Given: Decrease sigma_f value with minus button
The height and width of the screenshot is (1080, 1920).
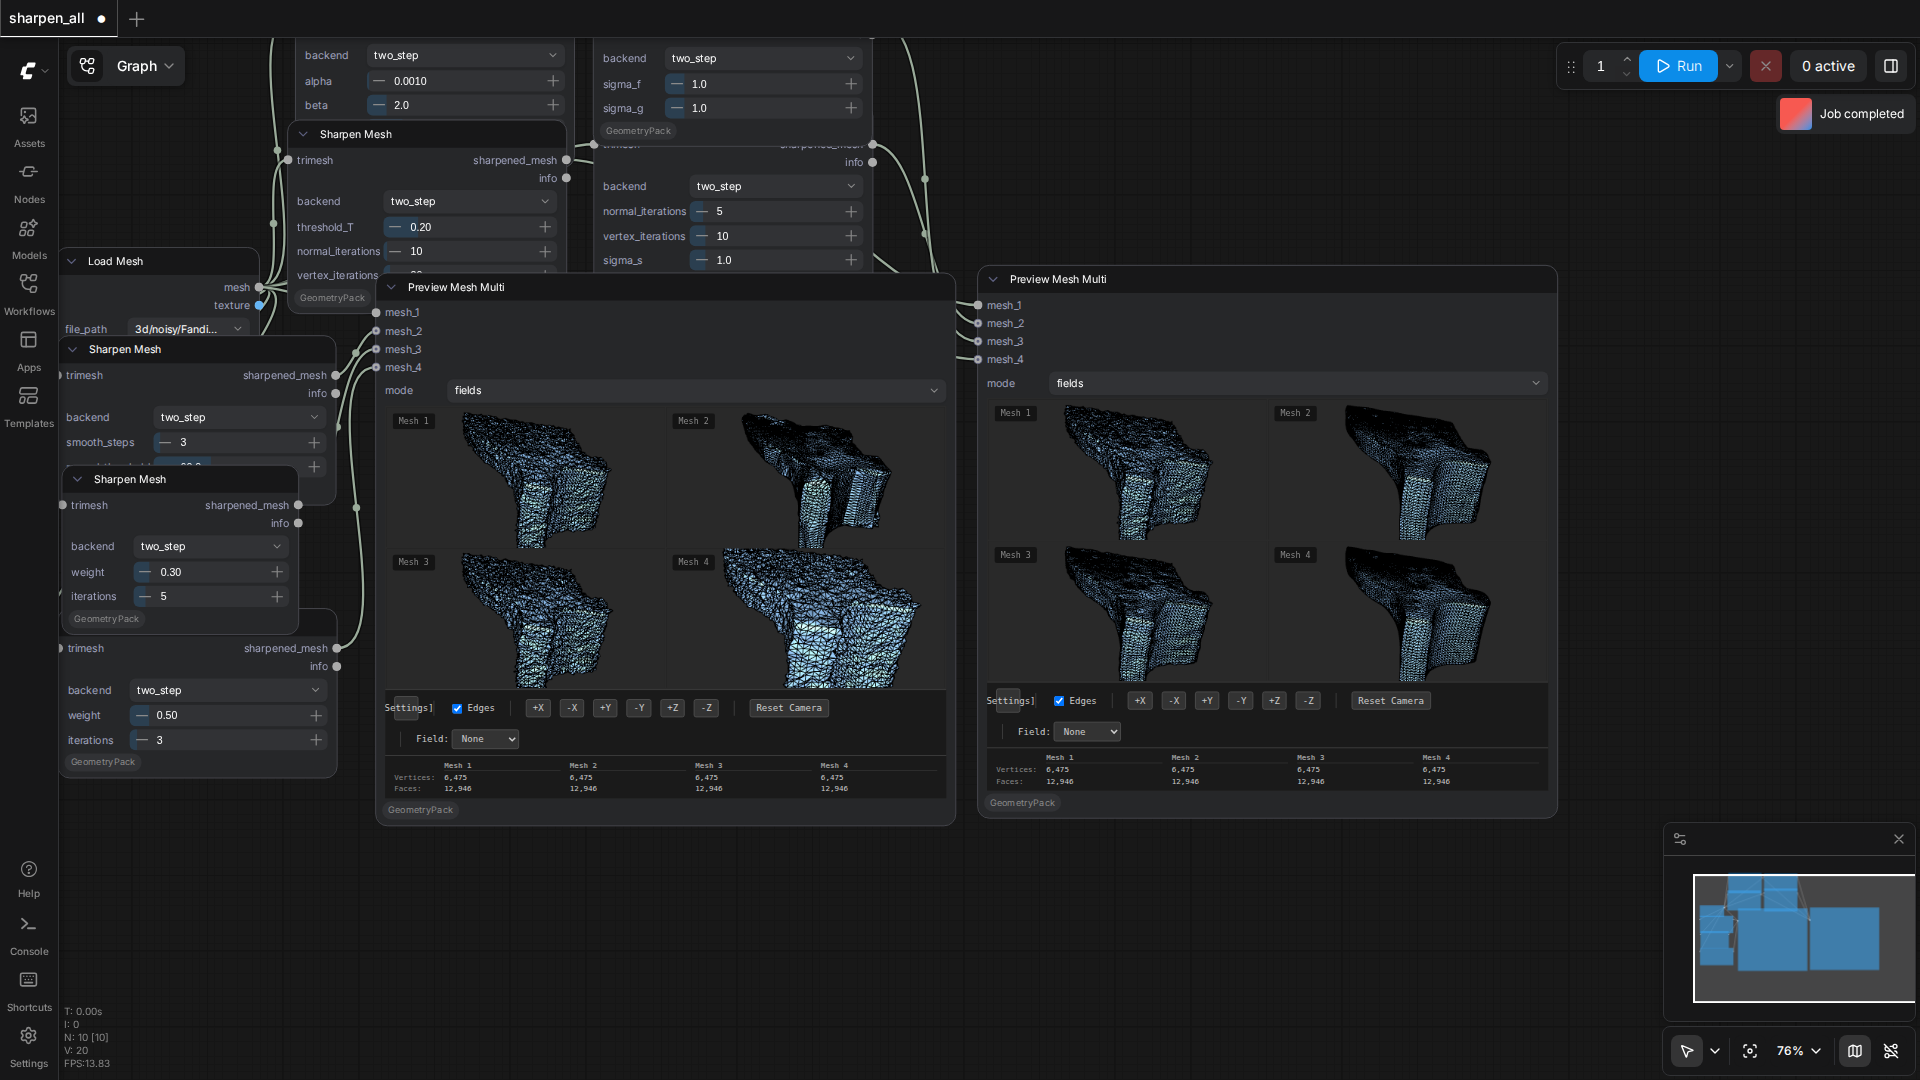Looking at the screenshot, I should pyautogui.click(x=677, y=84).
